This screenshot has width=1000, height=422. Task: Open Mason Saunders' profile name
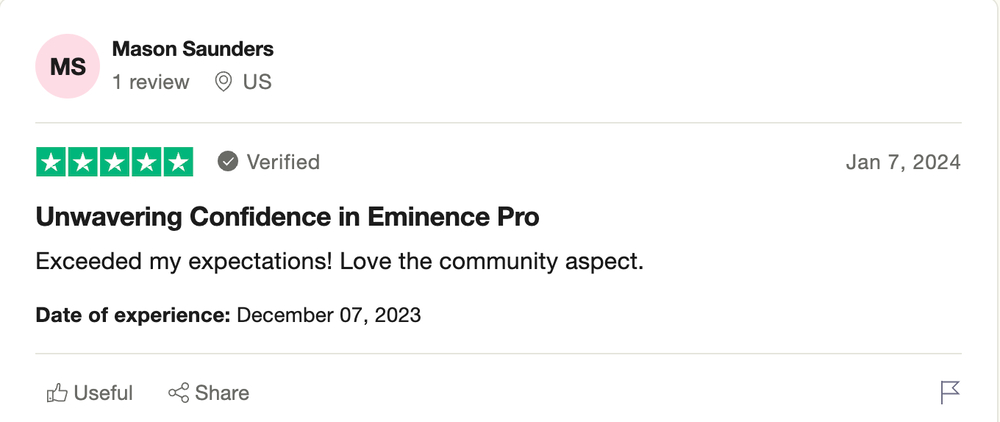pyautogui.click(x=193, y=49)
